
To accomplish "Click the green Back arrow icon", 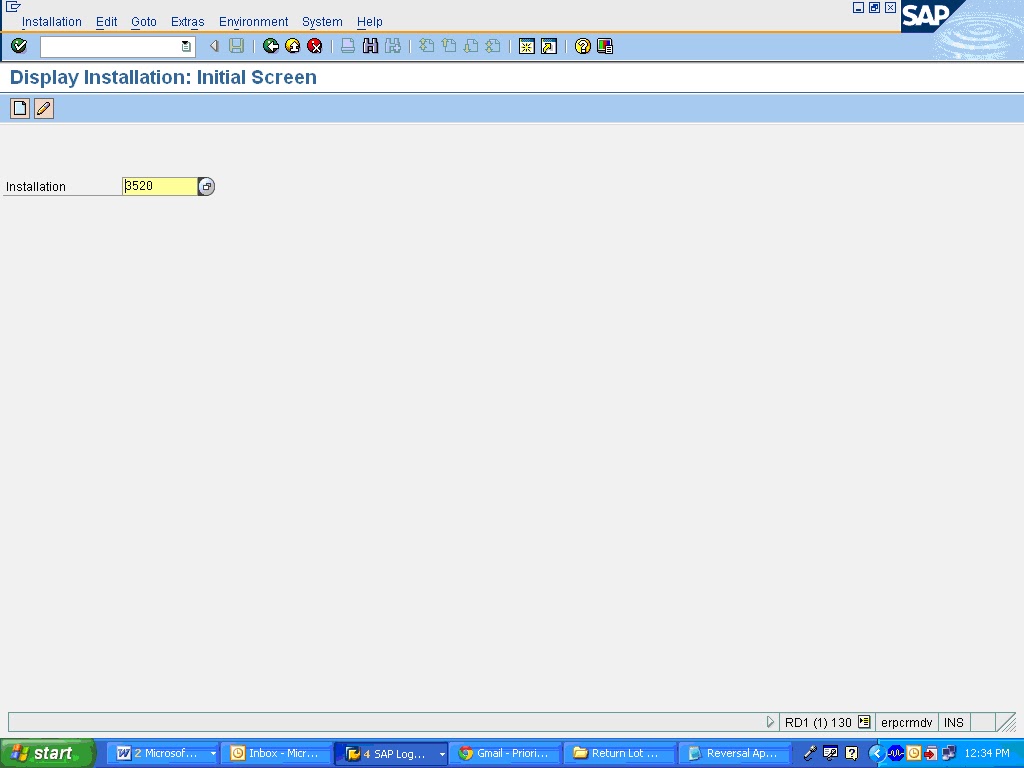I will point(270,46).
